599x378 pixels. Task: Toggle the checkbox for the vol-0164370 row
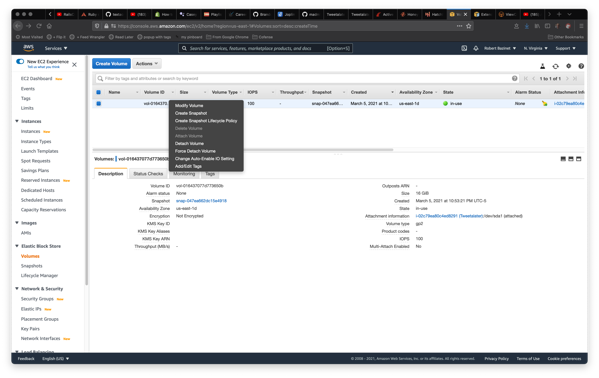tap(99, 104)
